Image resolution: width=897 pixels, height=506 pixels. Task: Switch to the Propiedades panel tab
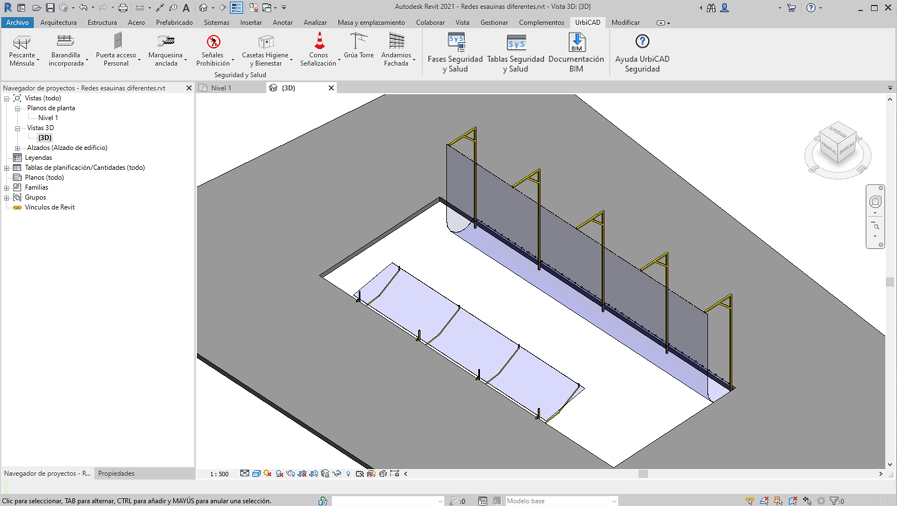tap(116, 474)
